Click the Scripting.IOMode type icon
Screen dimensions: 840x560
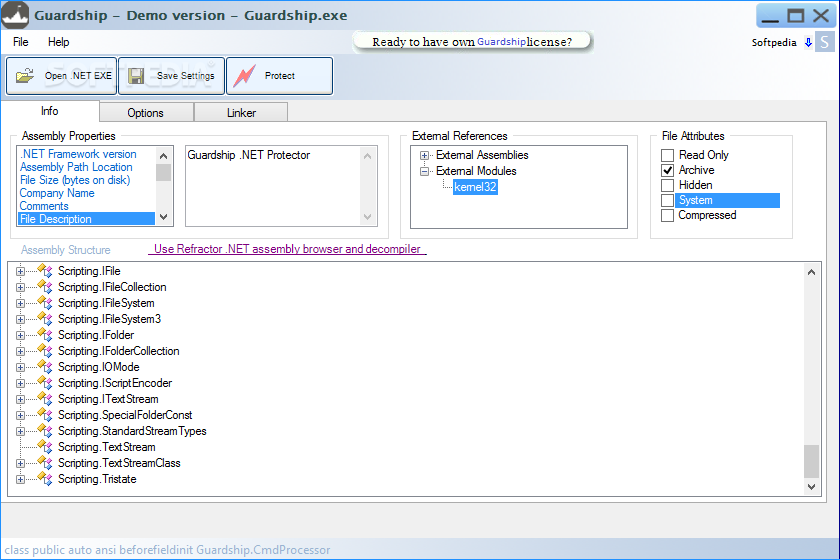tap(46, 367)
